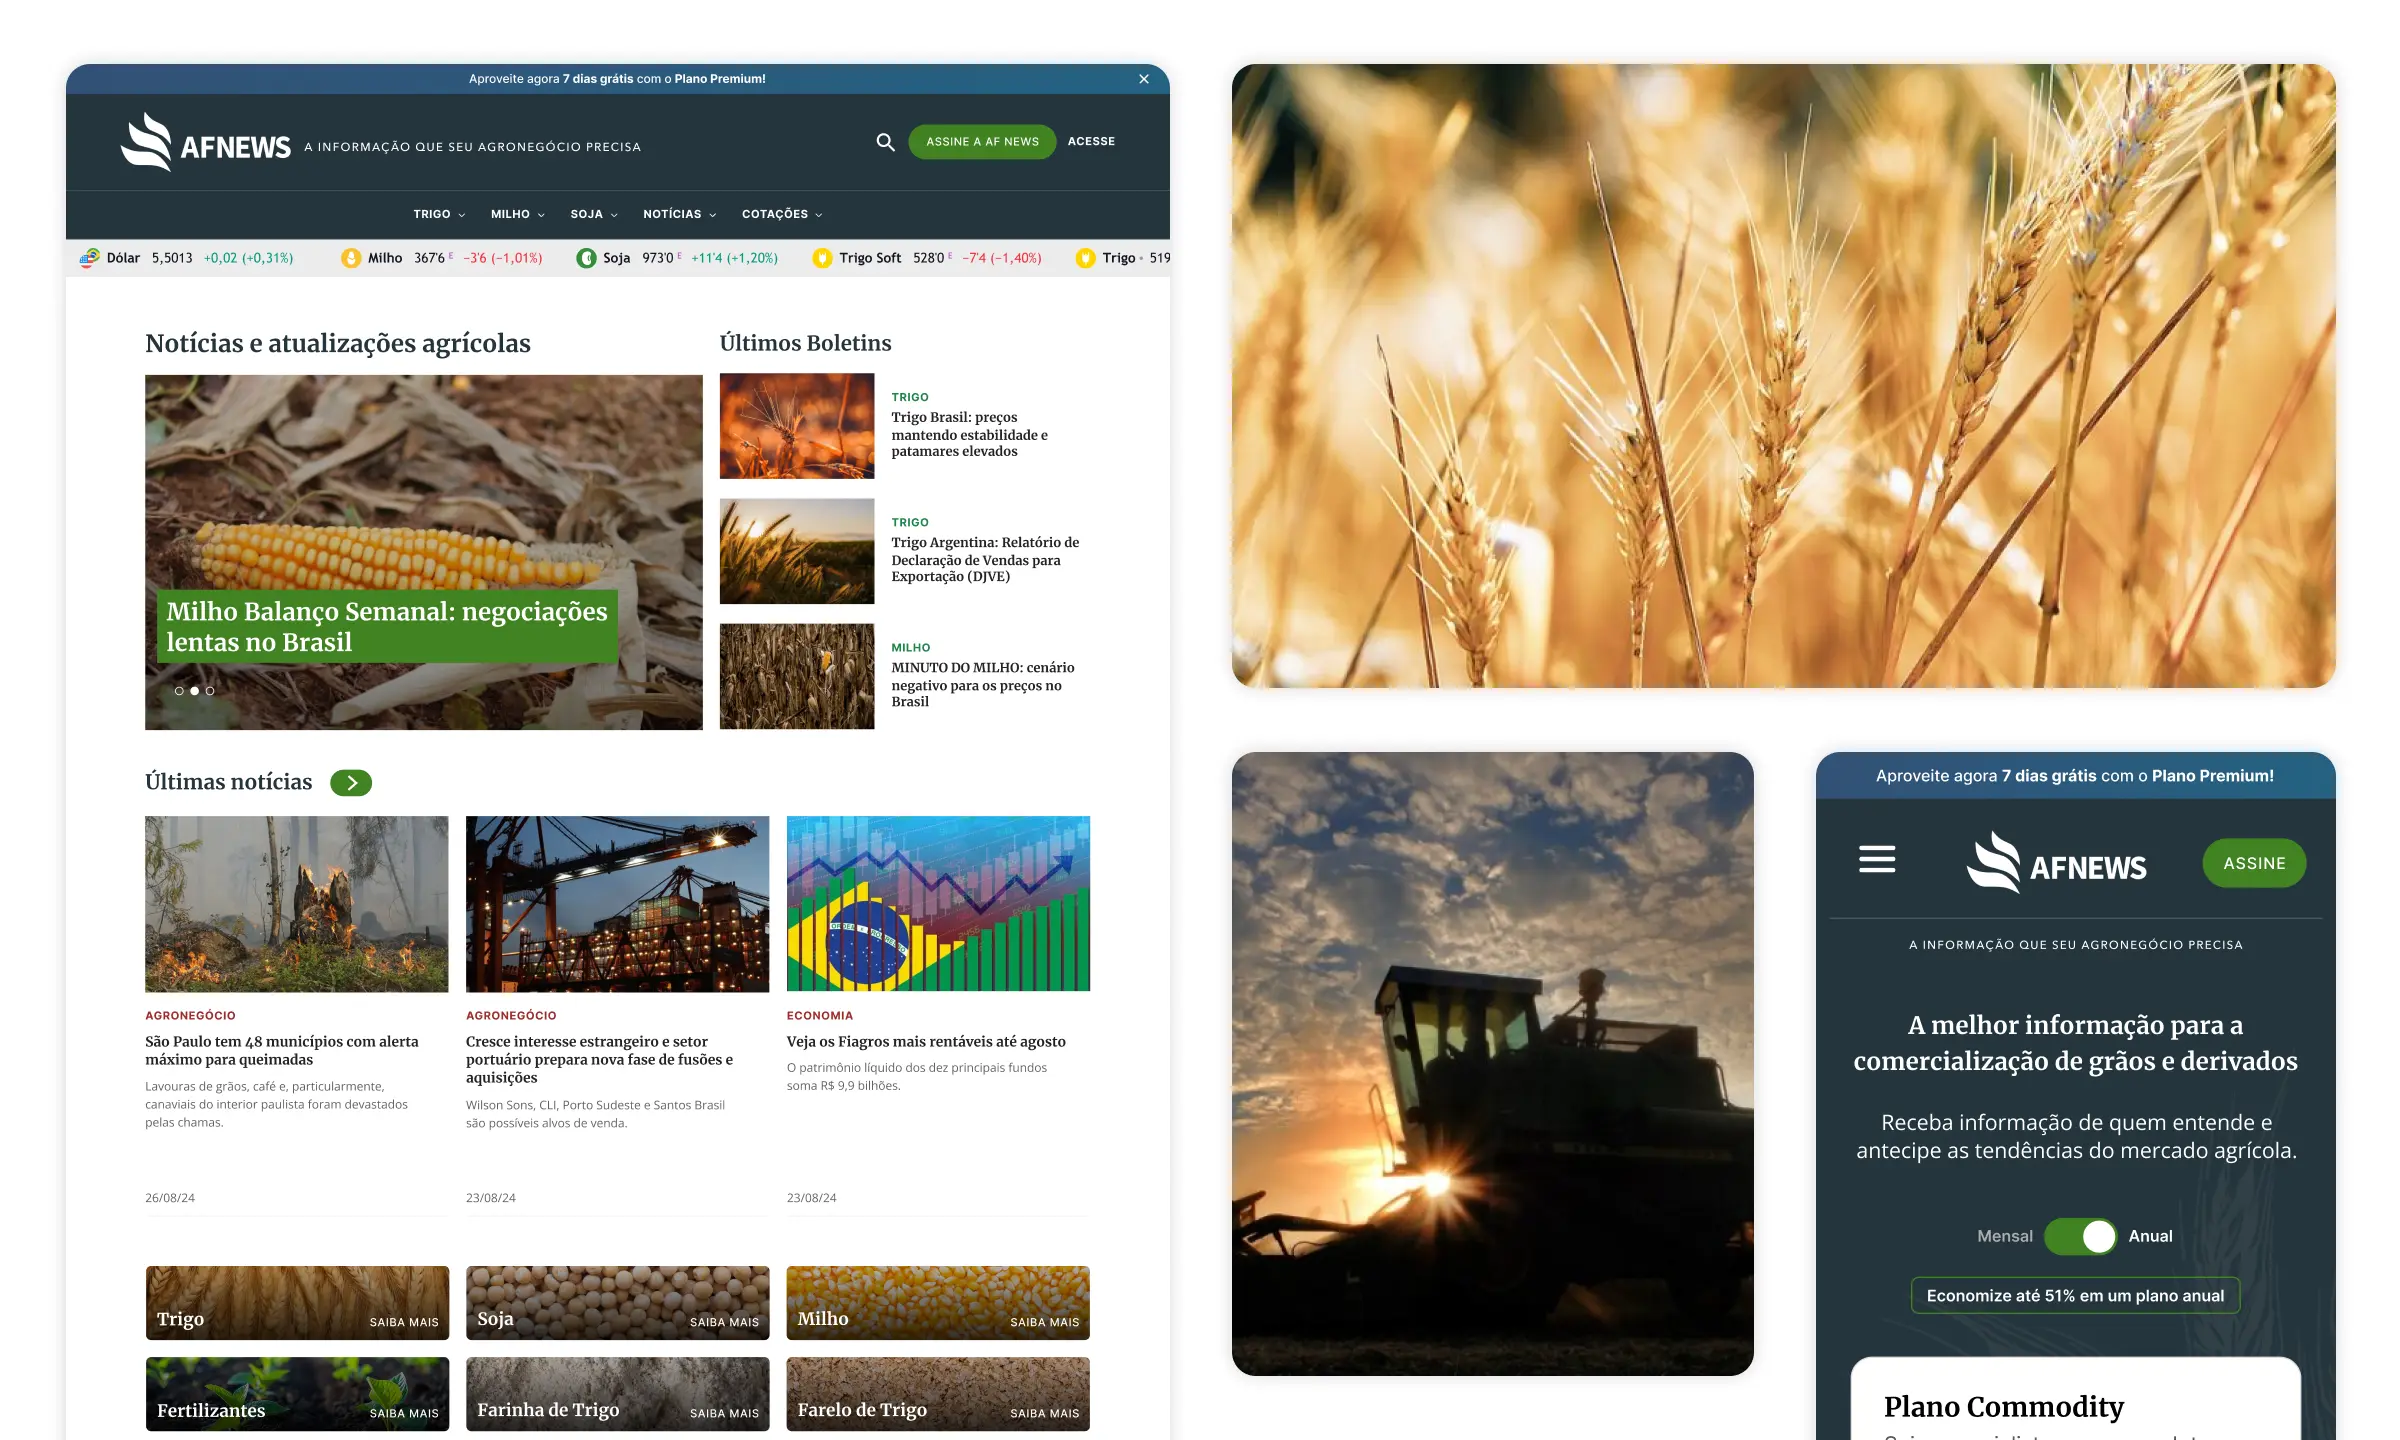Click the AFNEWS logo in desktop header

(x=206, y=143)
